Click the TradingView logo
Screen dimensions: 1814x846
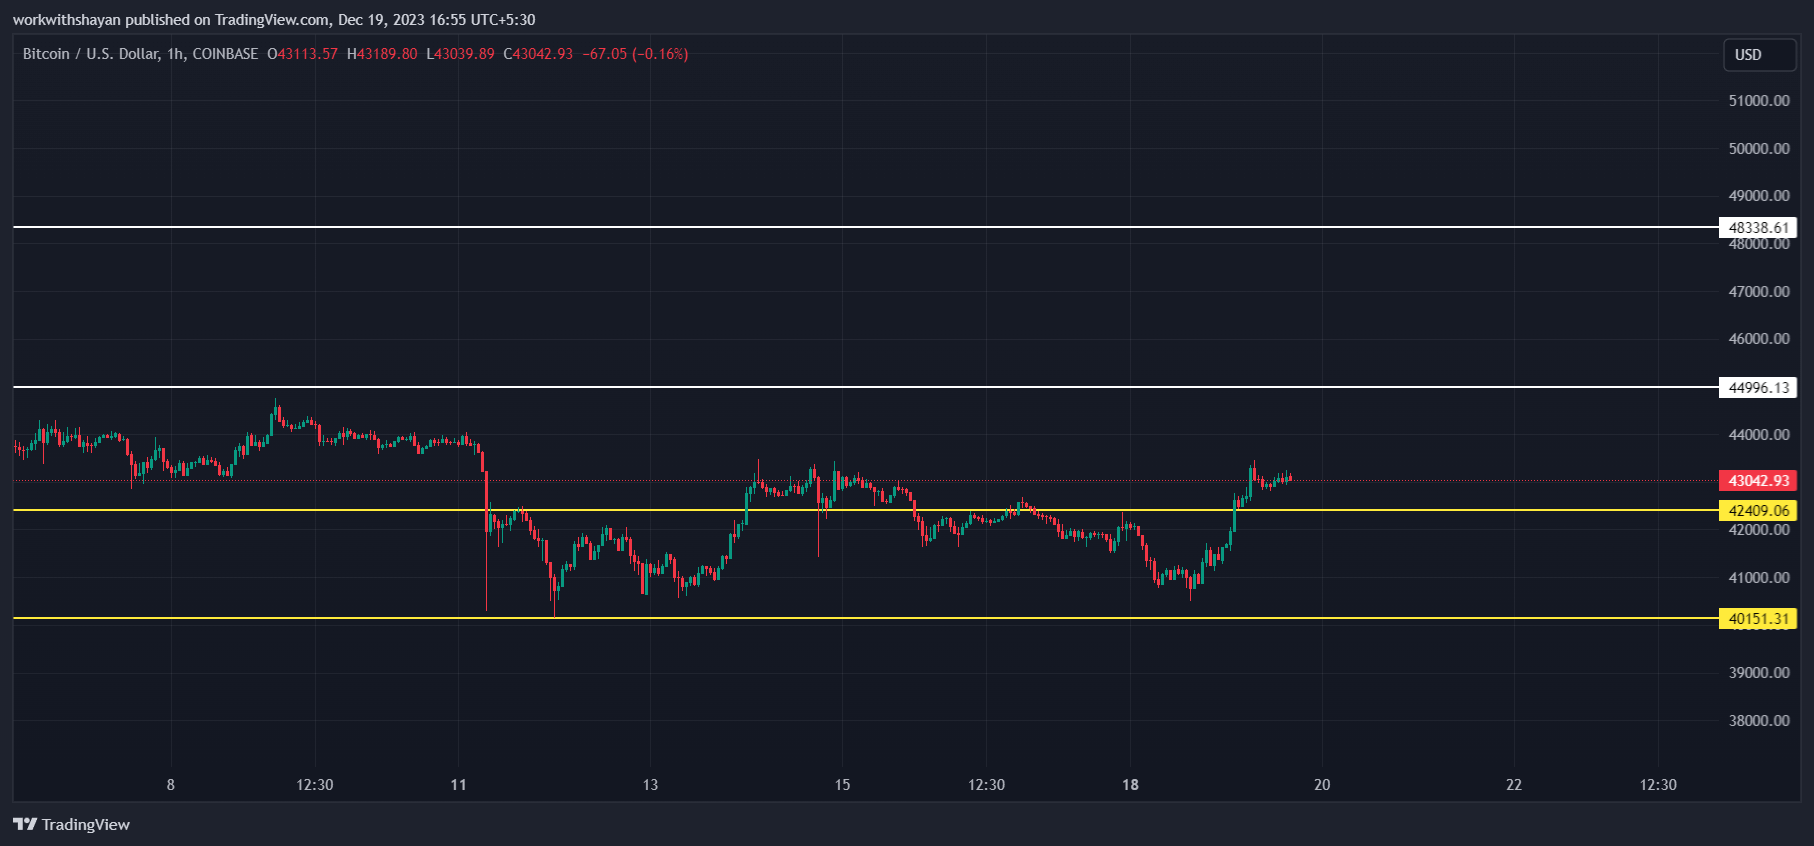click(x=71, y=824)
